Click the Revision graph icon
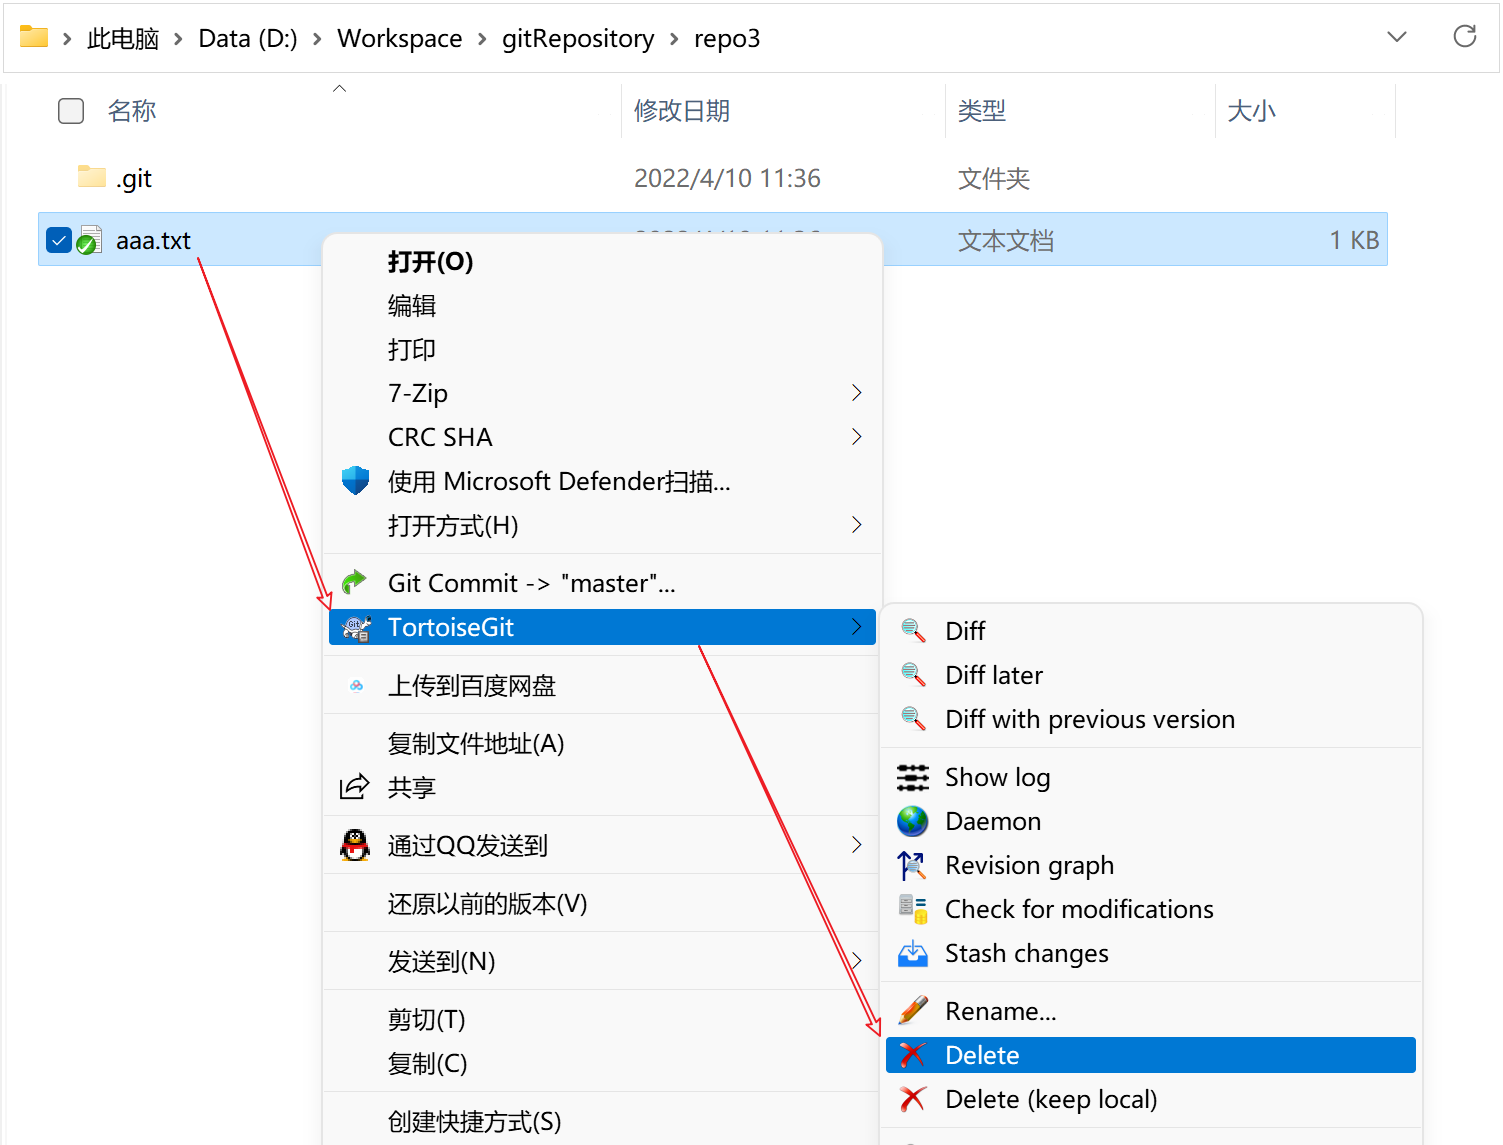The image size is (1503, 1145). (912, 865)
